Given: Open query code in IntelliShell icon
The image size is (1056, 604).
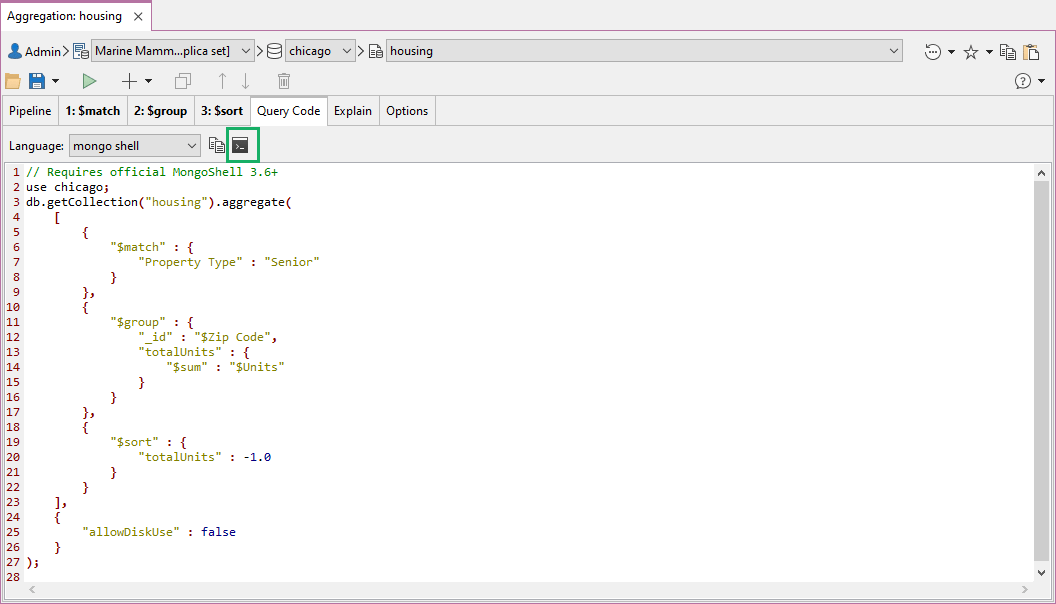Looking at the screenshot, I should pos(240,145).
